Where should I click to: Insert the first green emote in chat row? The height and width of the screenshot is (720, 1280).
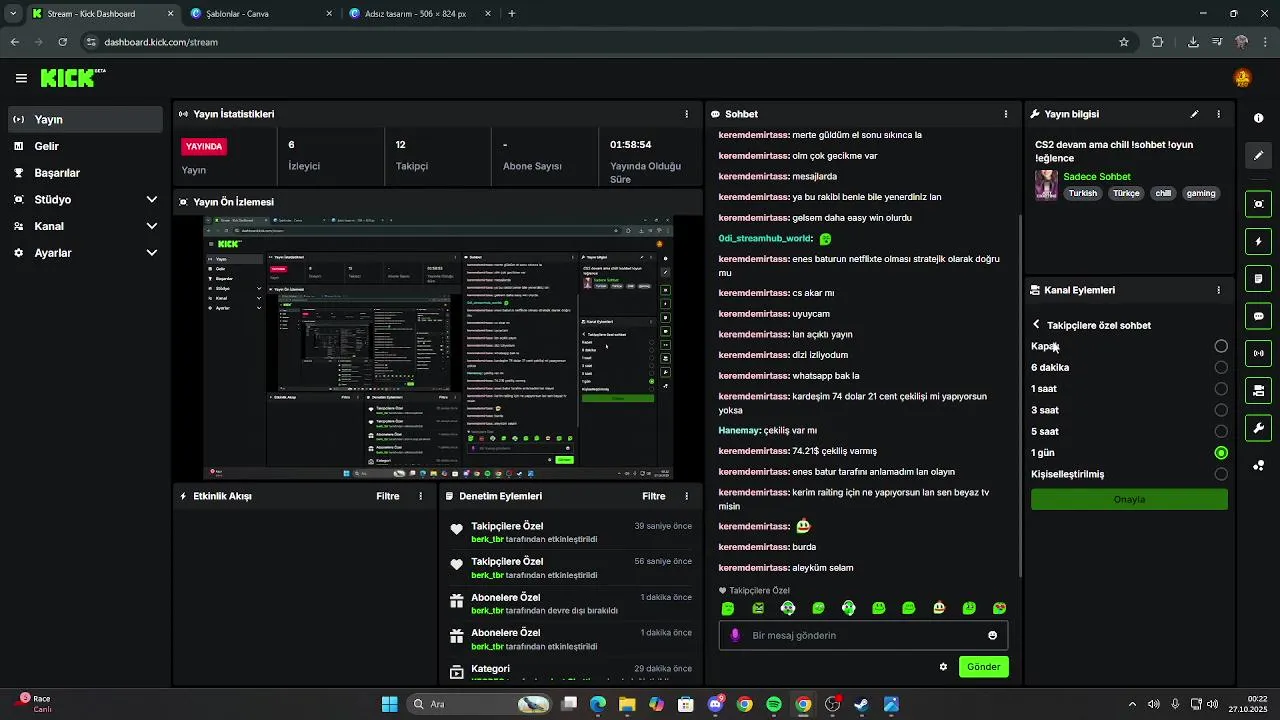728,608
